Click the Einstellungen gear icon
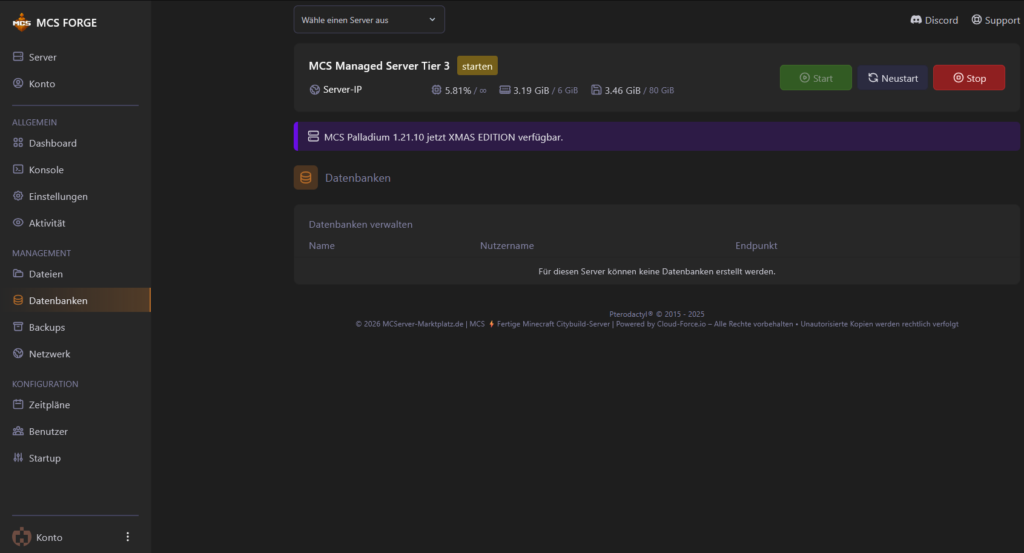The height and width of the screenshot is (553, 1024). [18, 196]
